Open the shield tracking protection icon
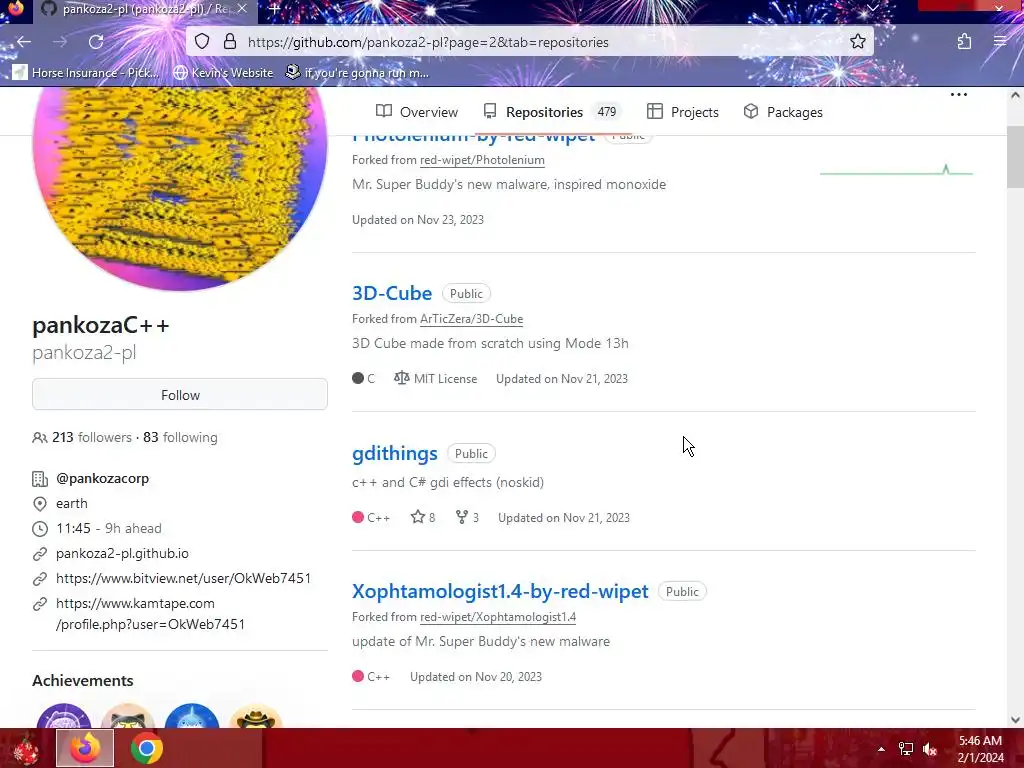This screenshot has width=1024, height=768. (202, 42)
